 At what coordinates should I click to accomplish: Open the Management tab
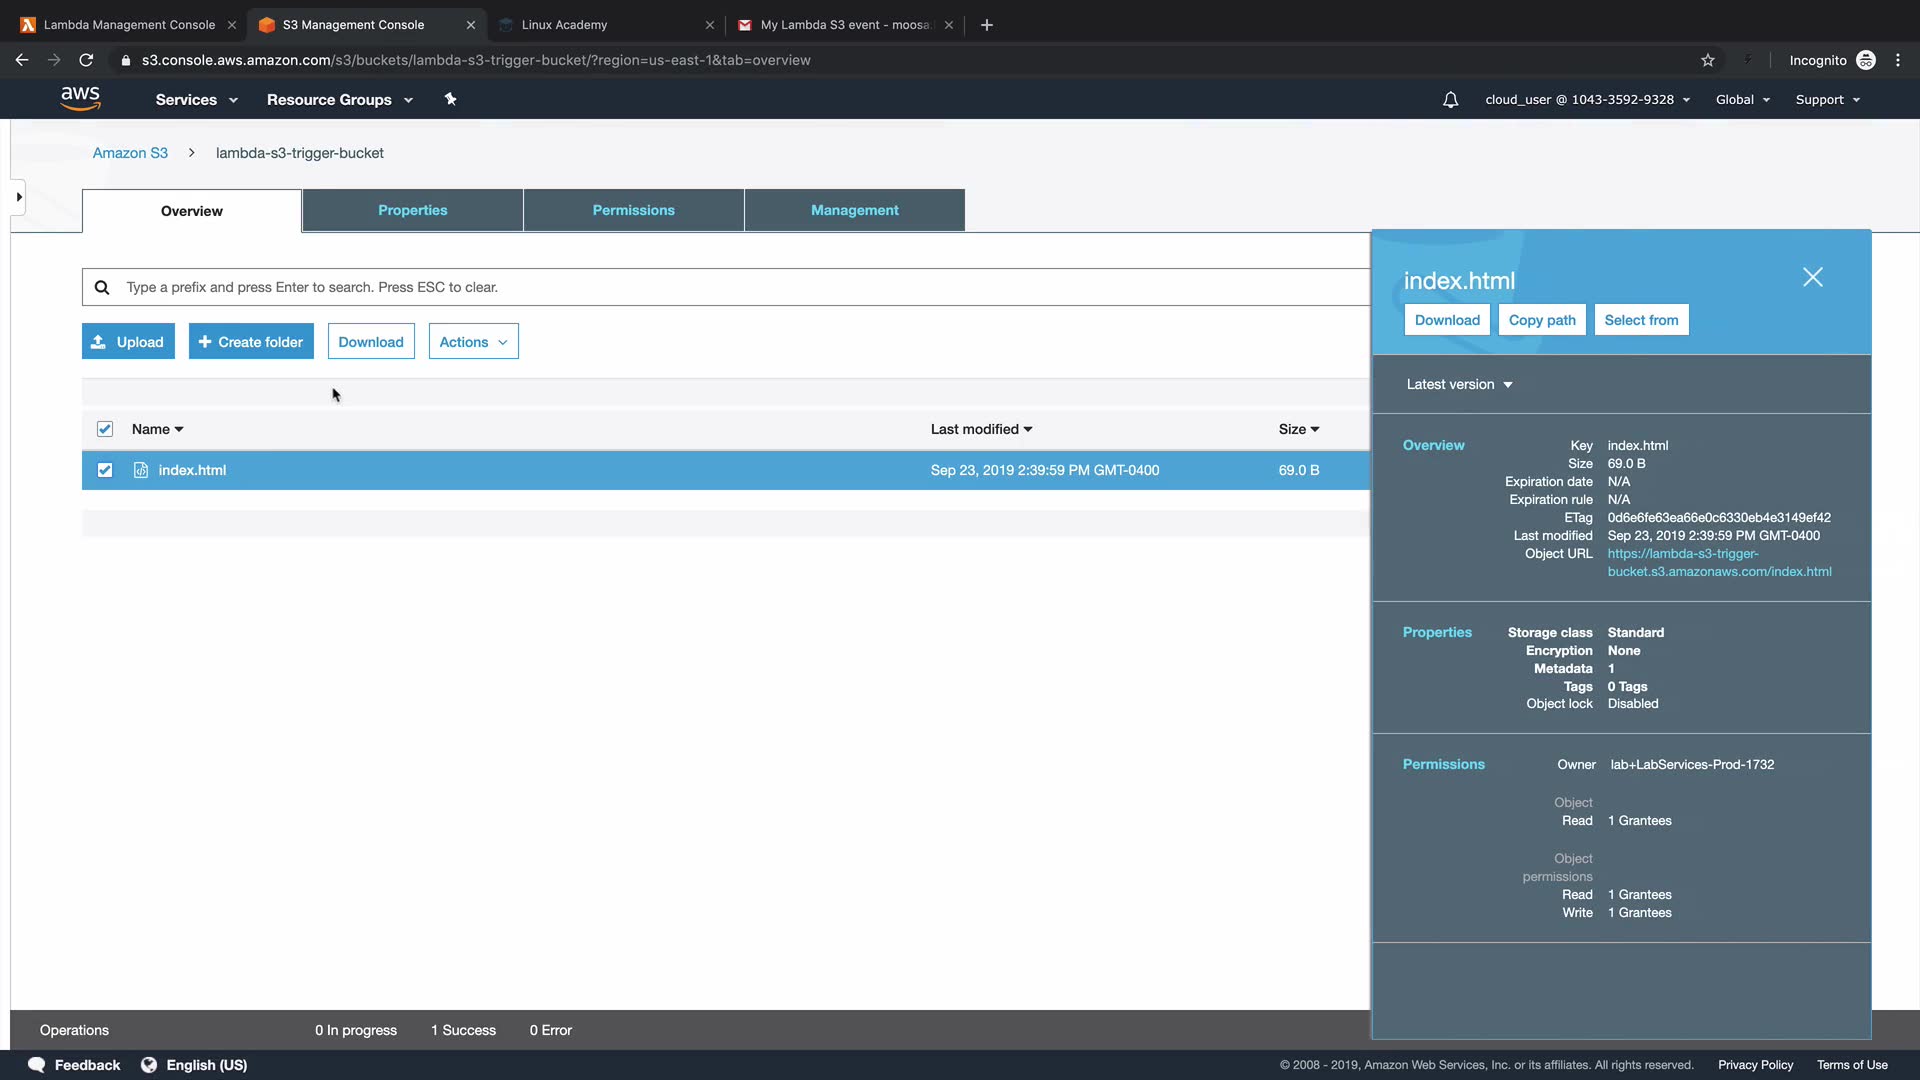point(854,210)
